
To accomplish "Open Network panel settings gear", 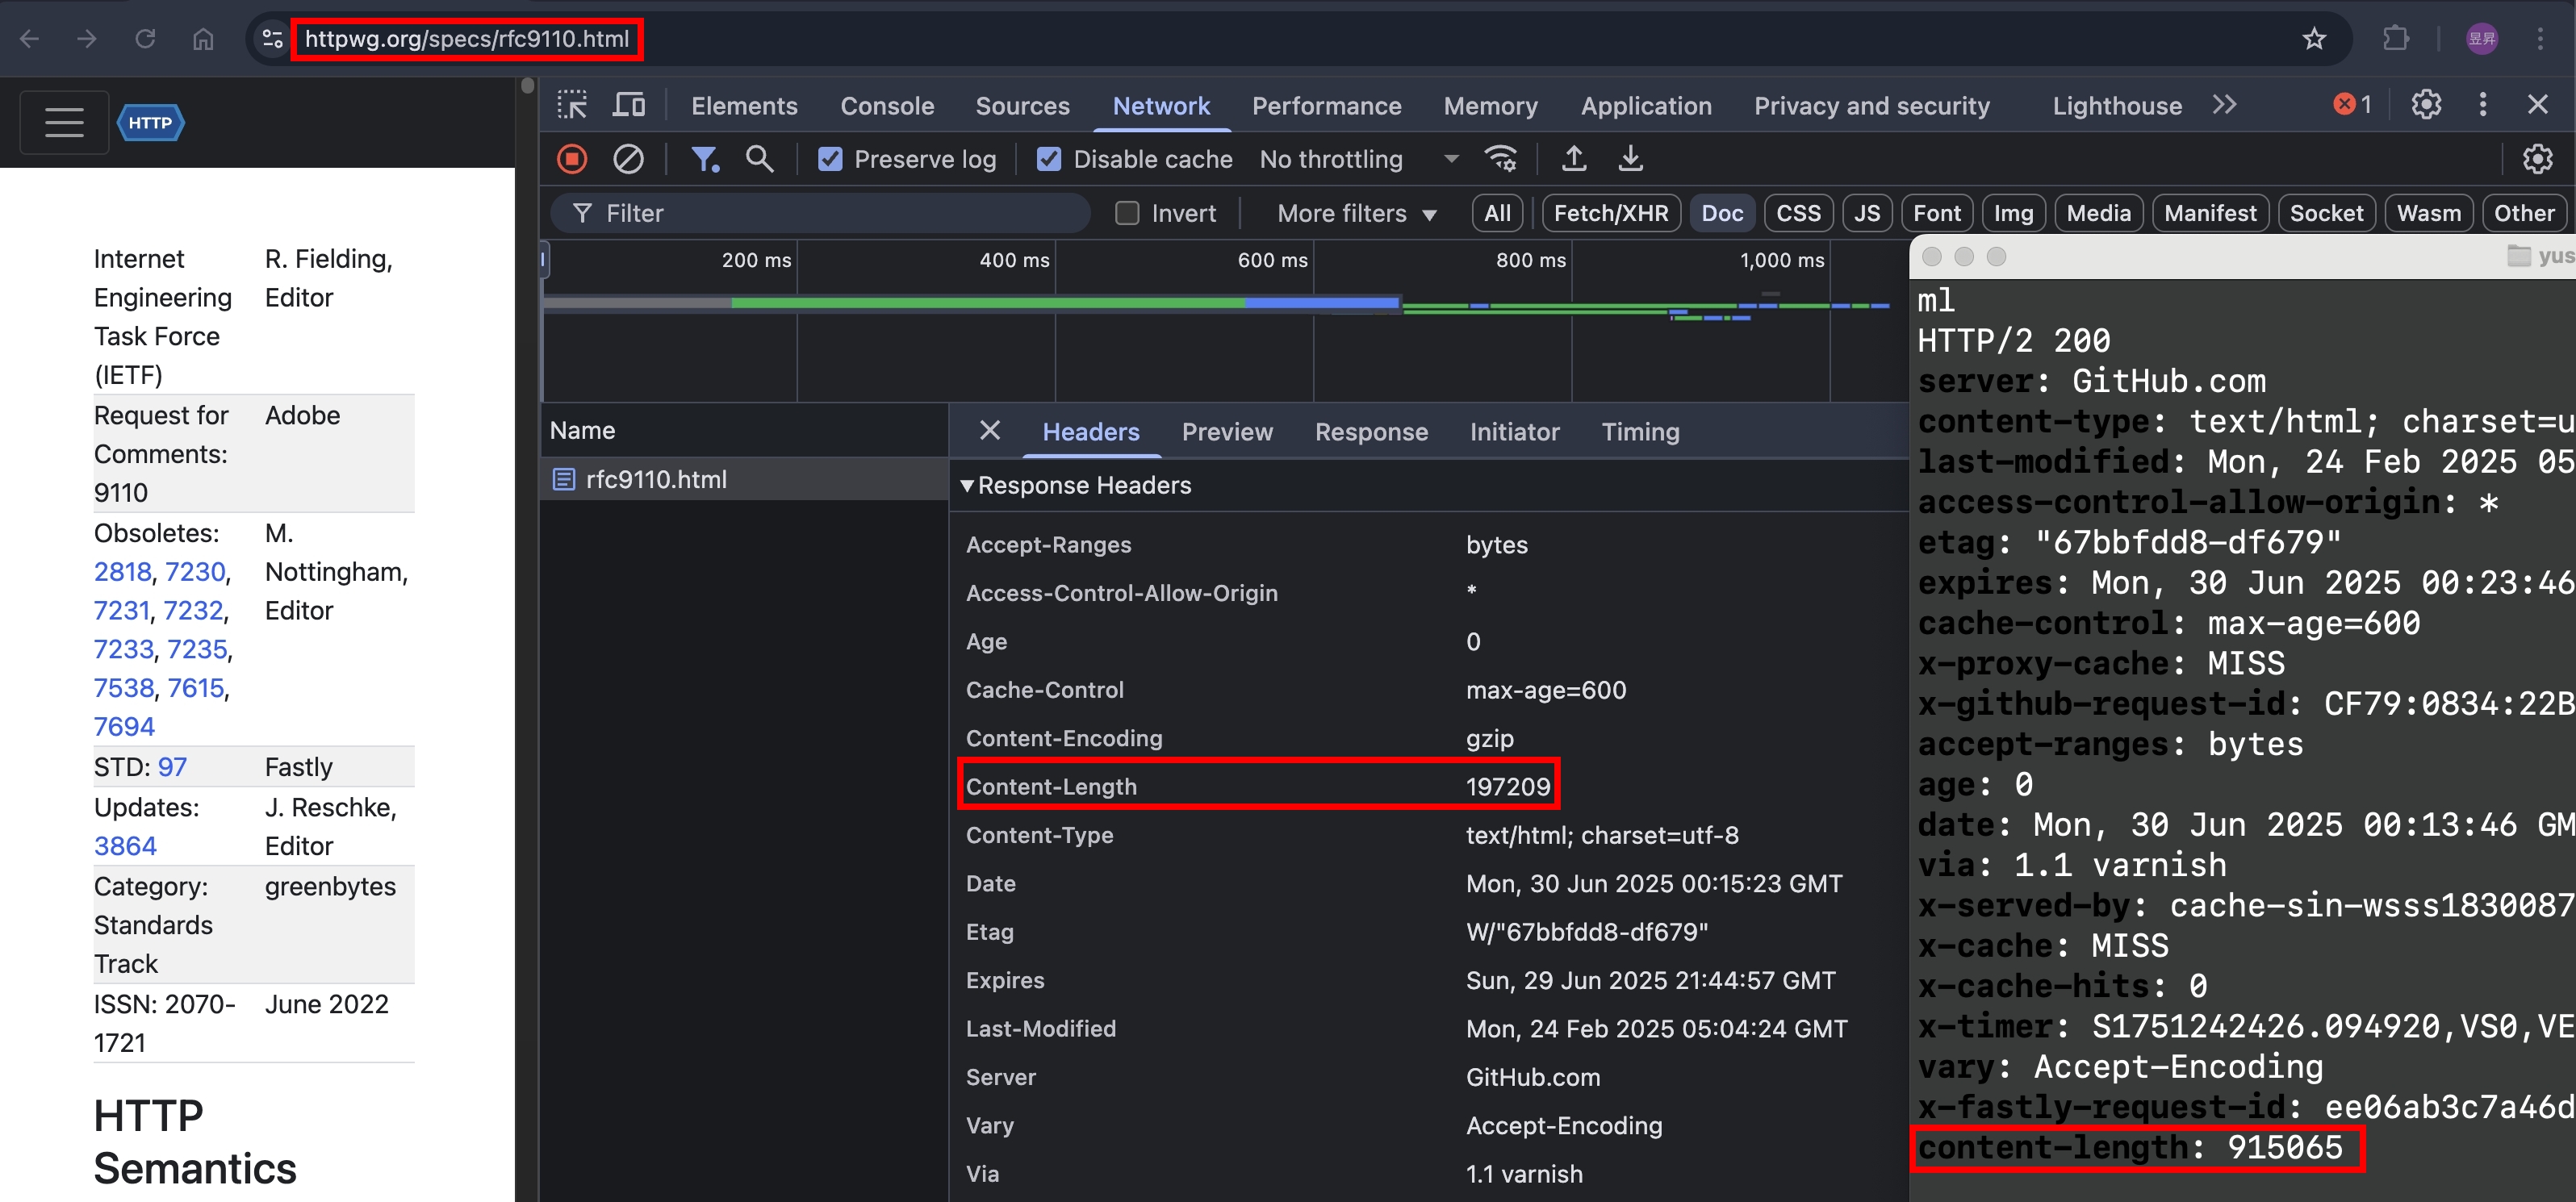I will 2537,159.
